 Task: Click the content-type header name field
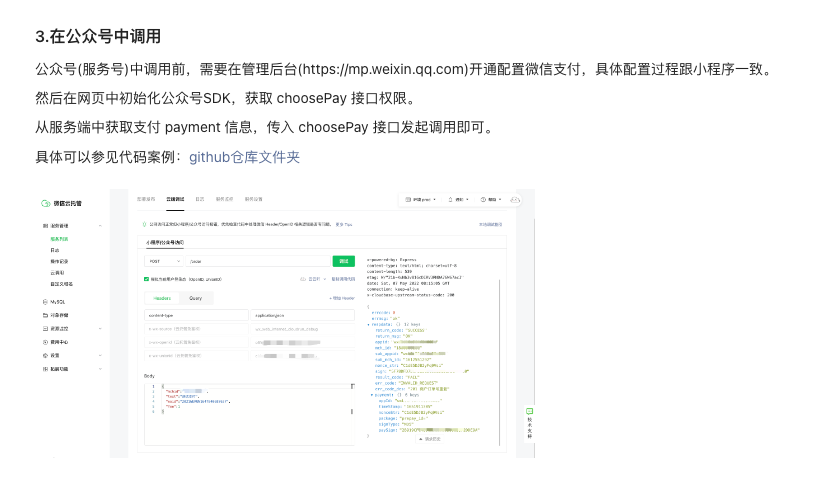196,315
